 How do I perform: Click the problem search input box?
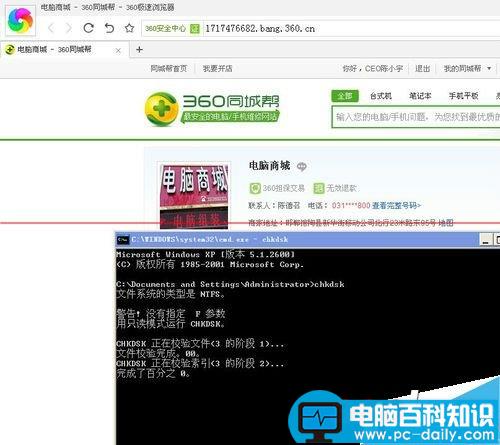[416, 117]
